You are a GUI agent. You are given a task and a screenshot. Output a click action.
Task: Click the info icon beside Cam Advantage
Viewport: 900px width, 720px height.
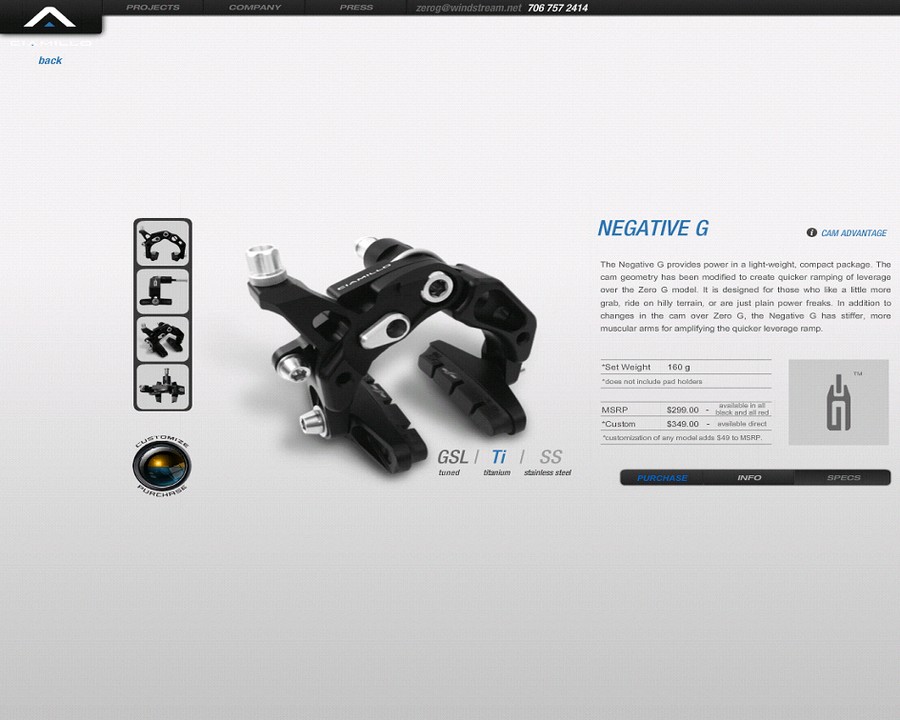click(812, 233)
